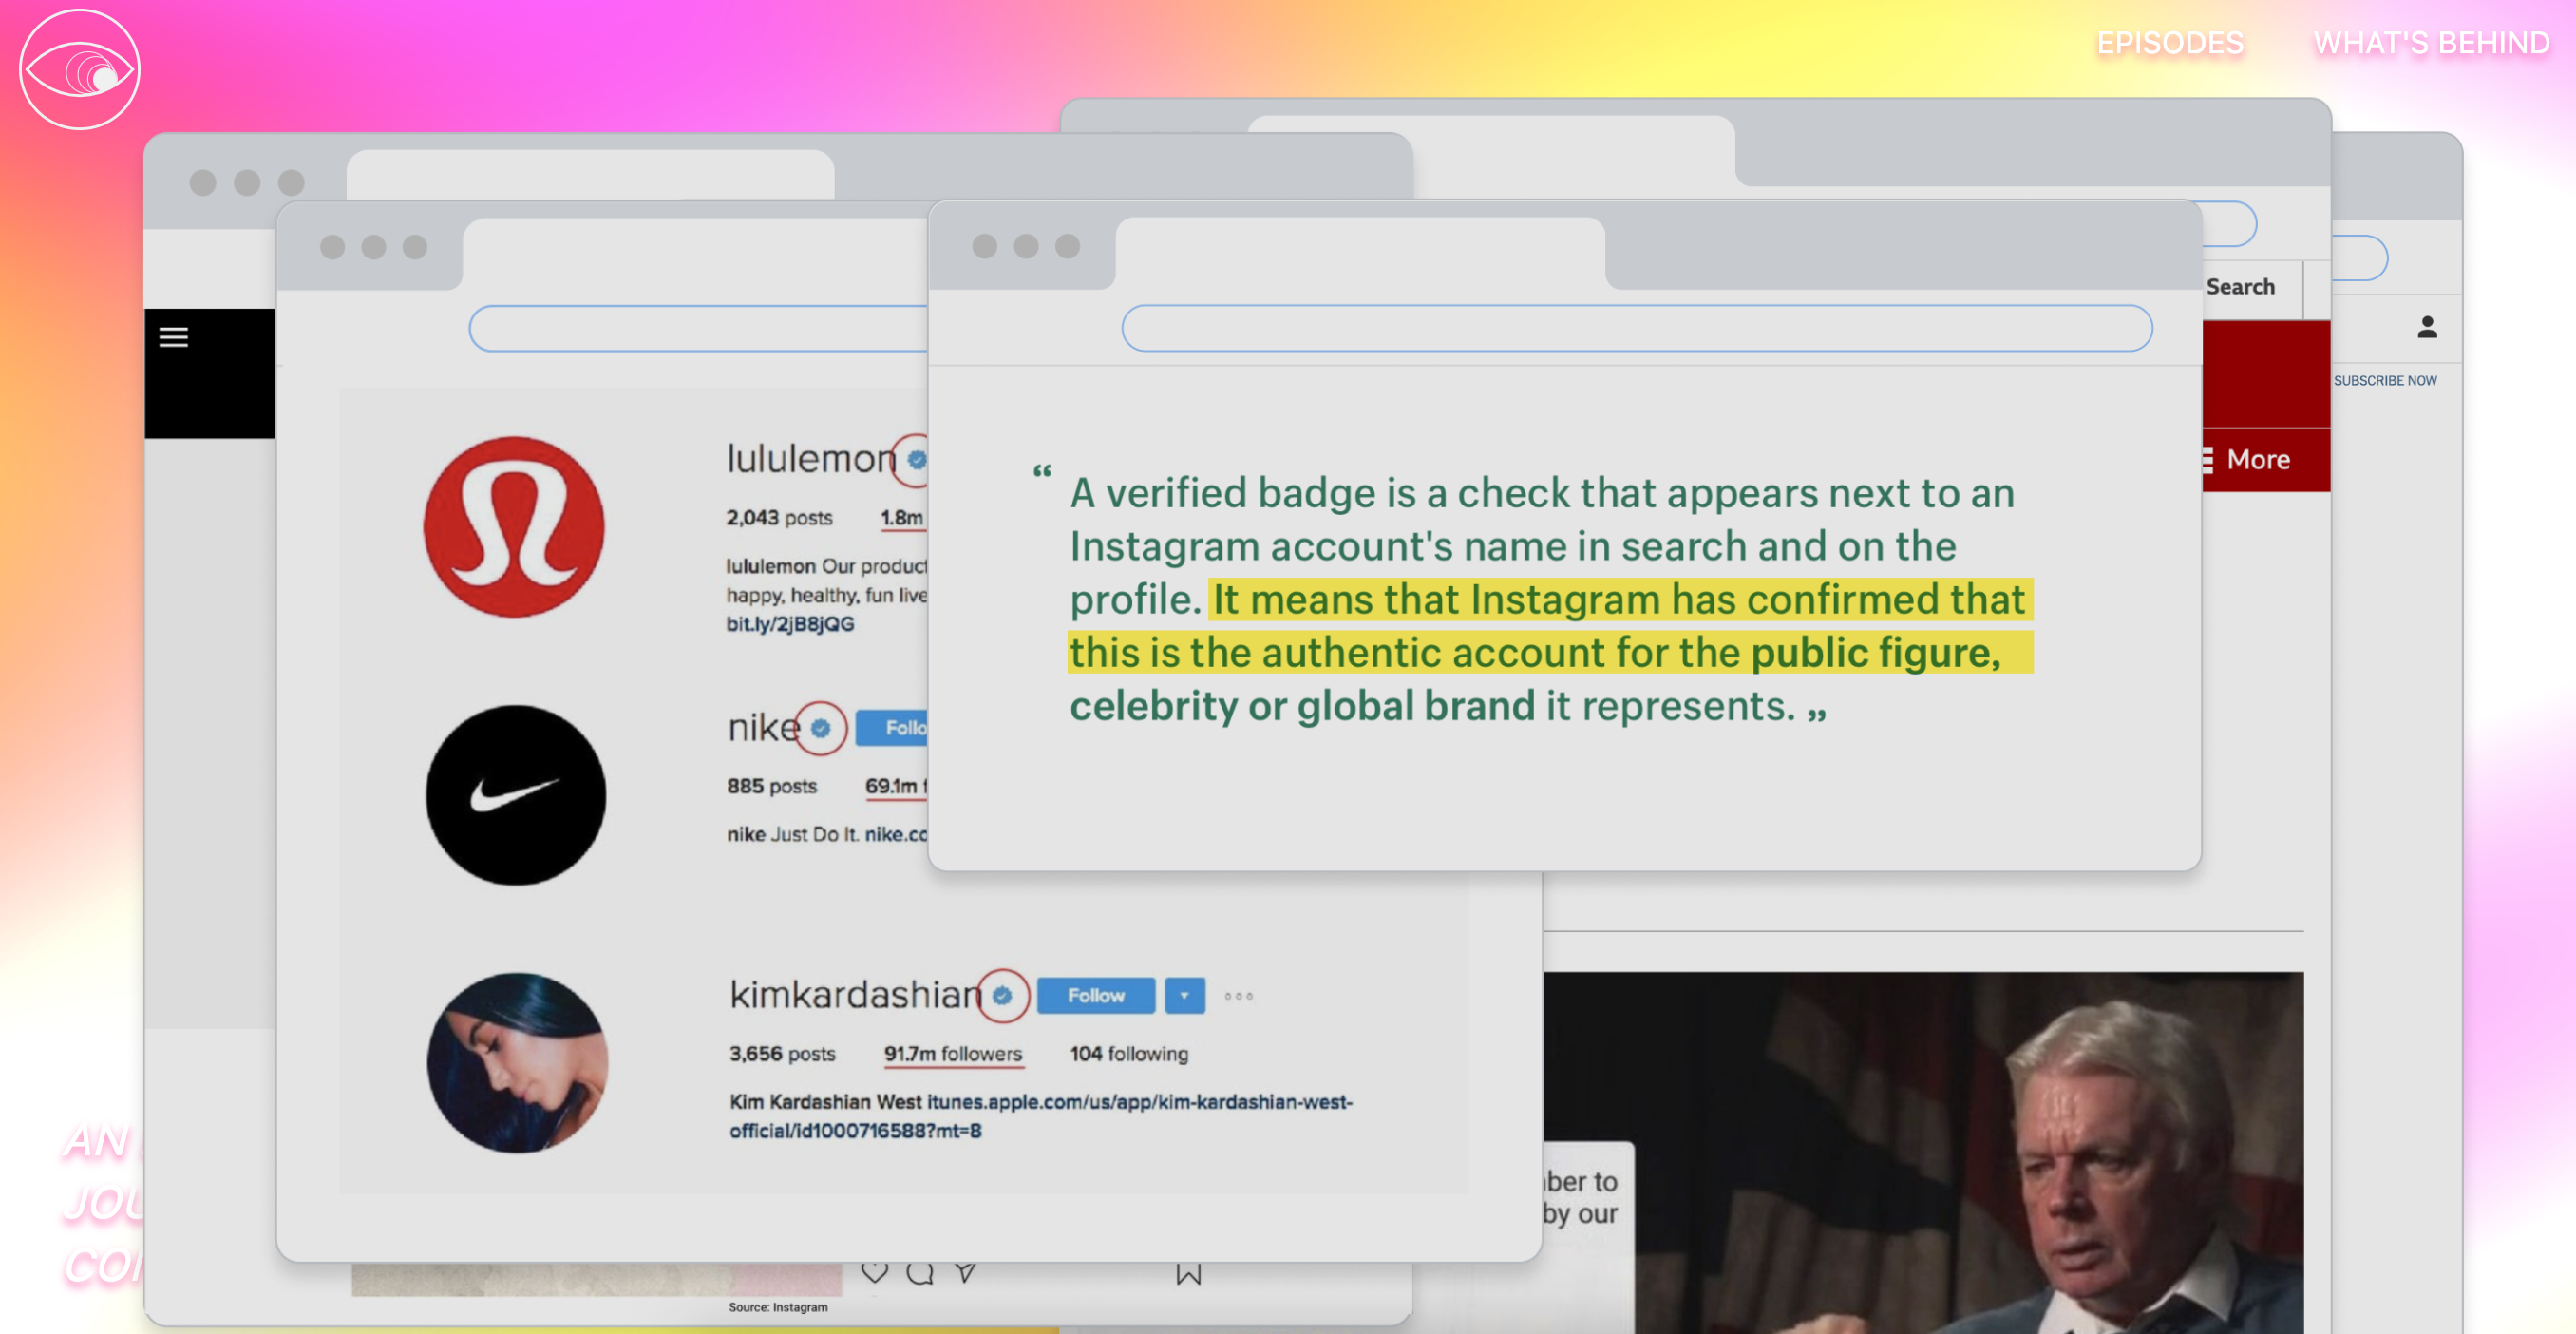2576x1334 pixels.
Task: Click kimkardashian's blue verified badge
Action: (1003, 995)
